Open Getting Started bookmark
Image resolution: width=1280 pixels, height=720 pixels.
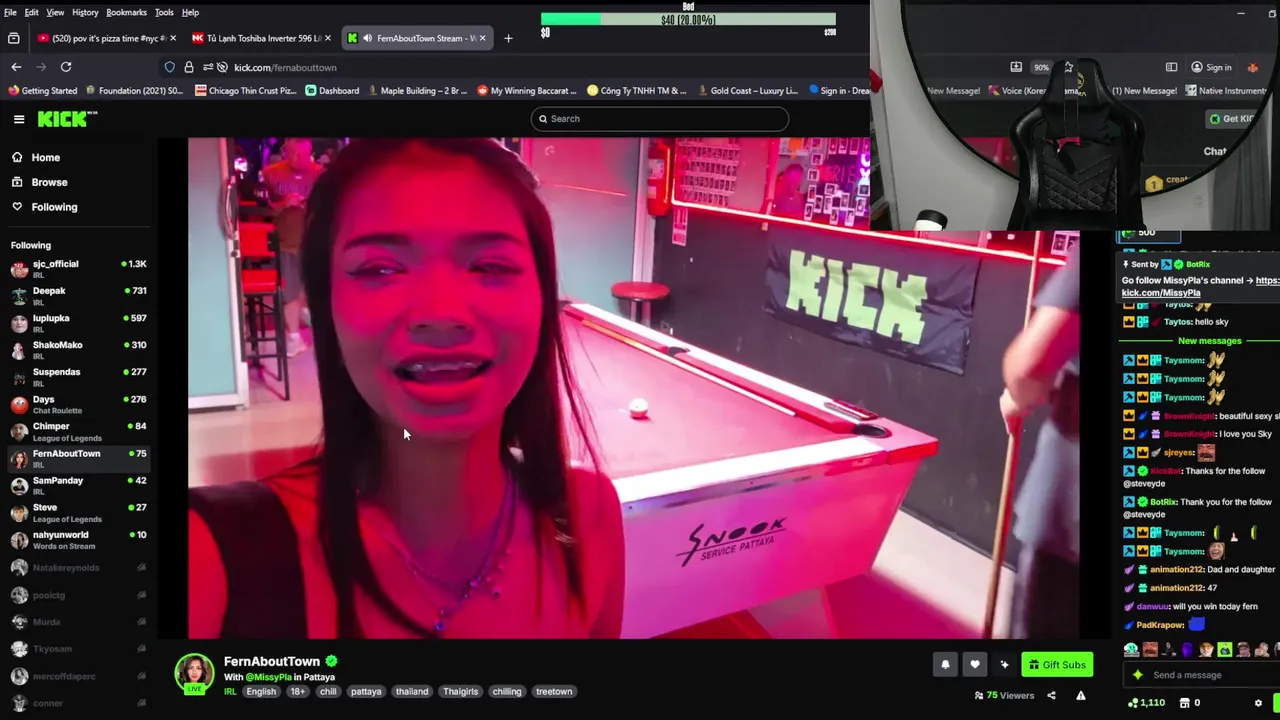click(42, 91)
